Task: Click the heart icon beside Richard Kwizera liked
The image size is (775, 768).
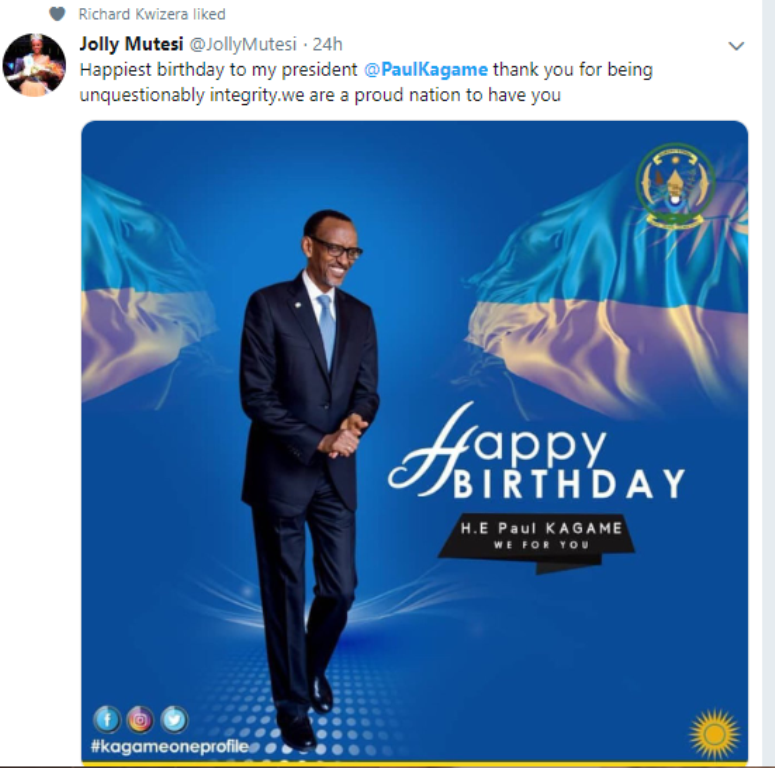Action: [57, 14]
